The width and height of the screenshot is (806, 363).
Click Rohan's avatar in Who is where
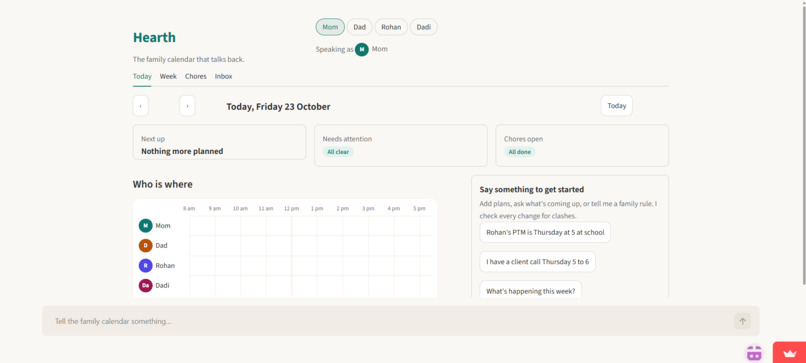[145, 266]
